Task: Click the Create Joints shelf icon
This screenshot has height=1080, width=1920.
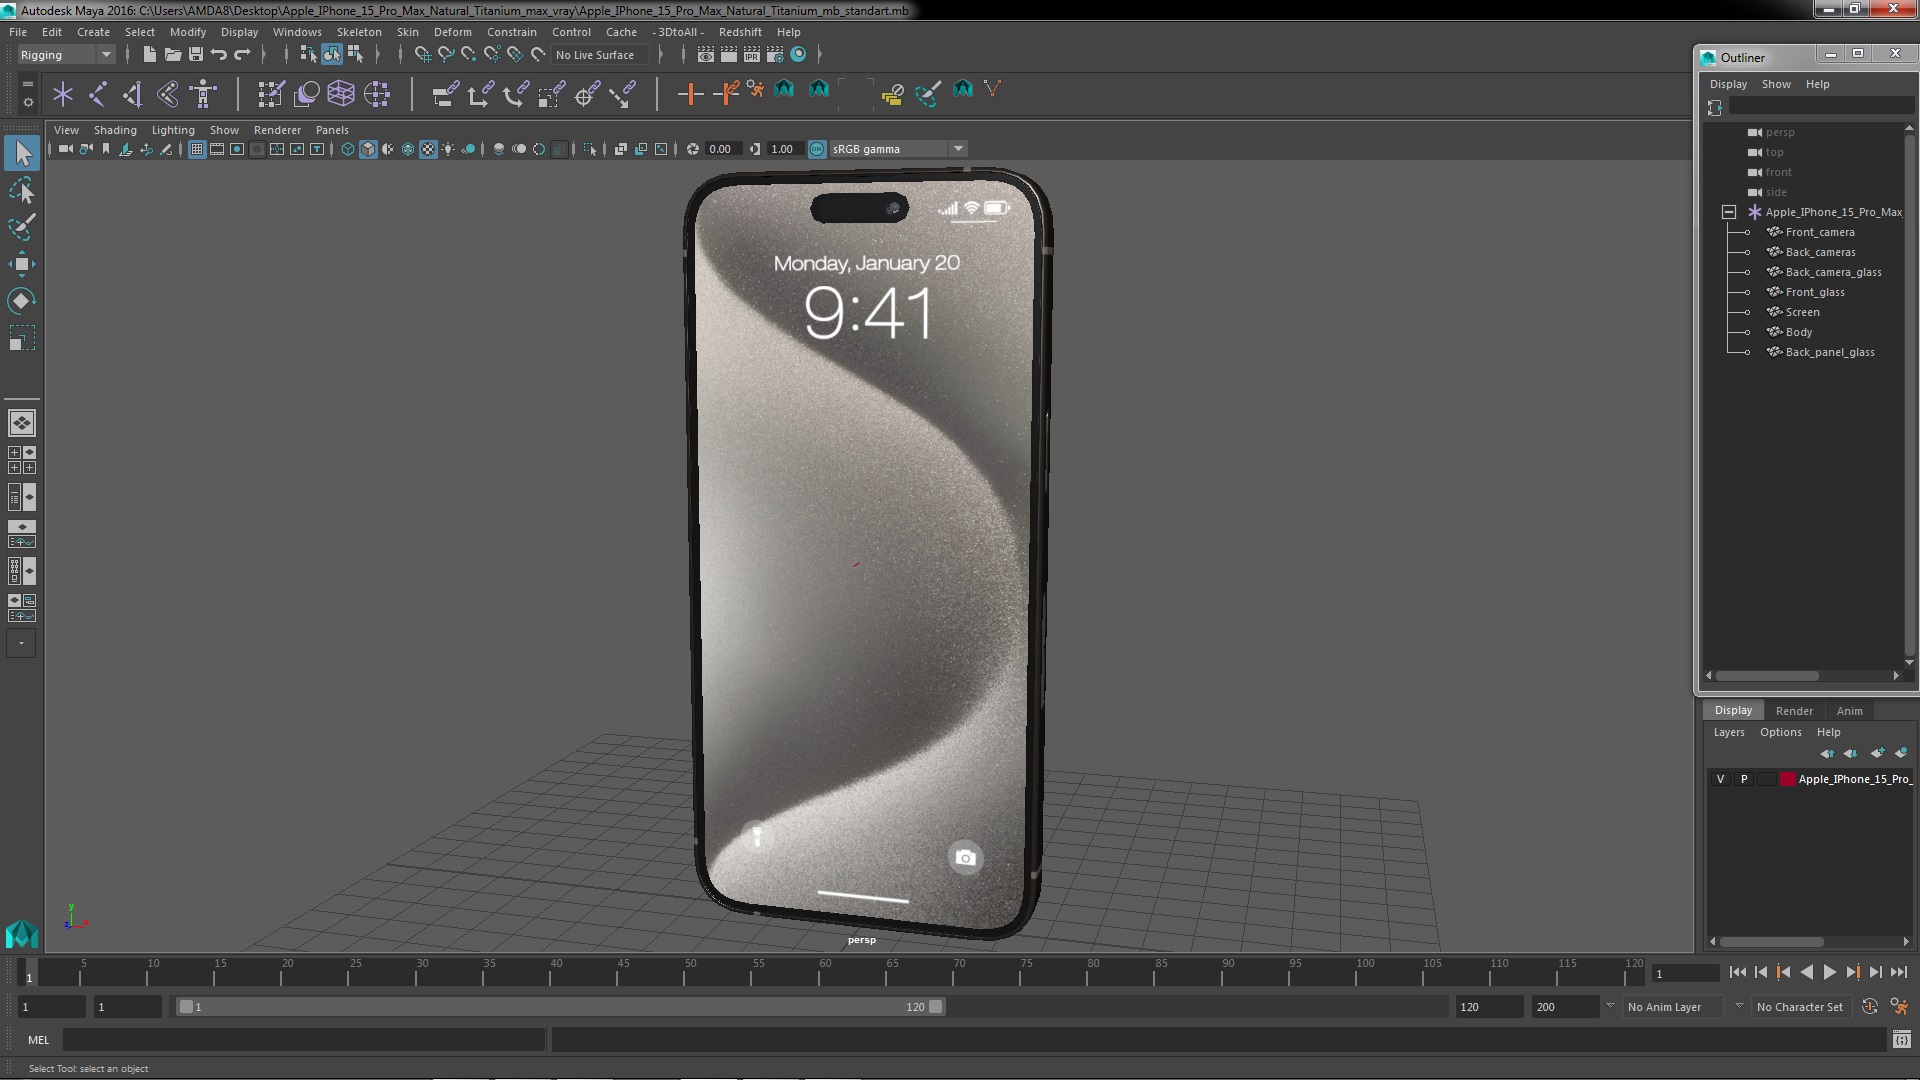Action: pyautogui.click(x=98, y=95)
